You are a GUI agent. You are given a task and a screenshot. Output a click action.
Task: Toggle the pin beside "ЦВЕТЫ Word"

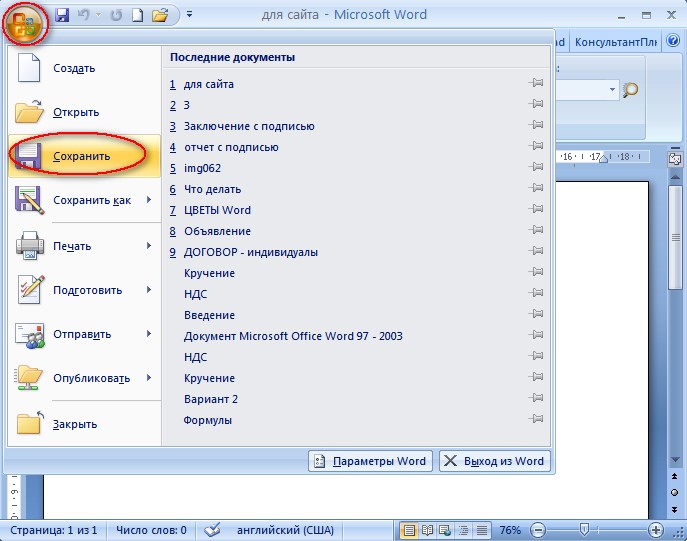point(535,211)
